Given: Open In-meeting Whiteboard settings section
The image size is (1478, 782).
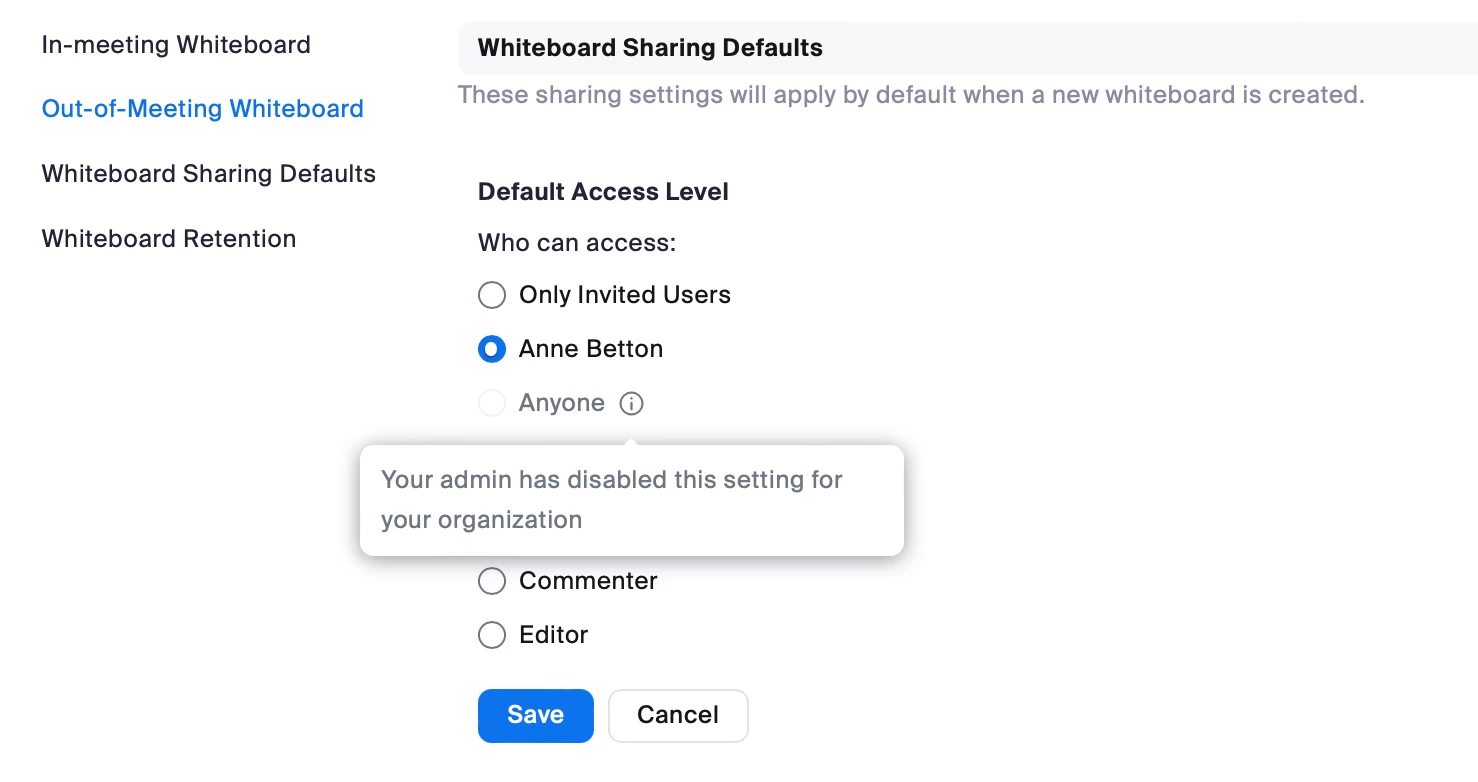Looking at the screenshot, I should click(176, 45).
